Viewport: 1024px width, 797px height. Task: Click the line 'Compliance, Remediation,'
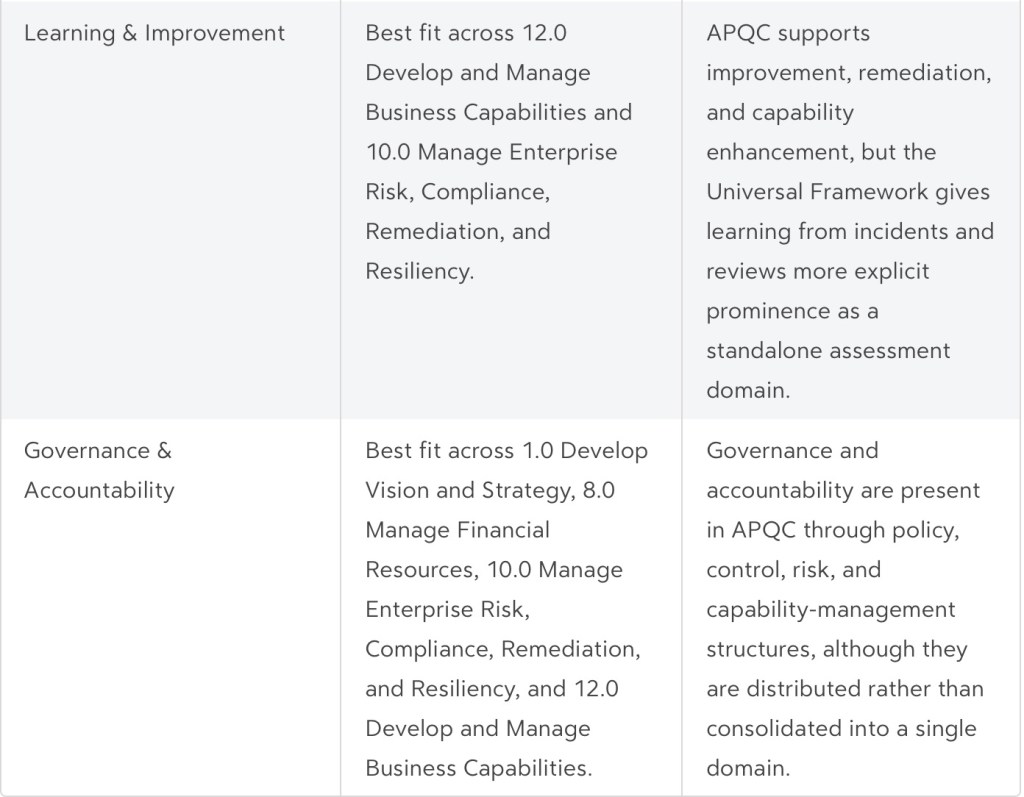(502, 649)
